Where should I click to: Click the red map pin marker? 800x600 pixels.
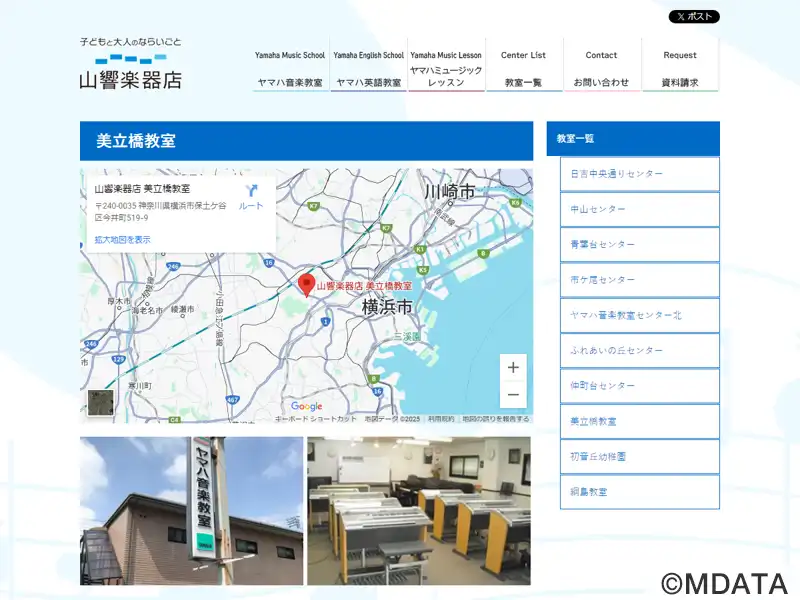[306, 285]
